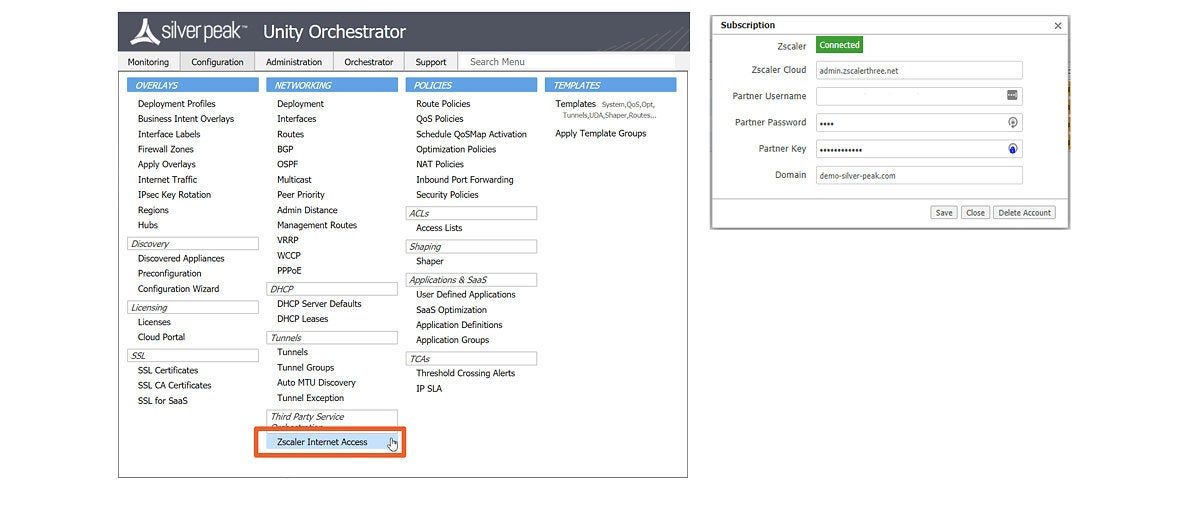Open Admin Distance

pyautogui.click(x=307, y=210)
